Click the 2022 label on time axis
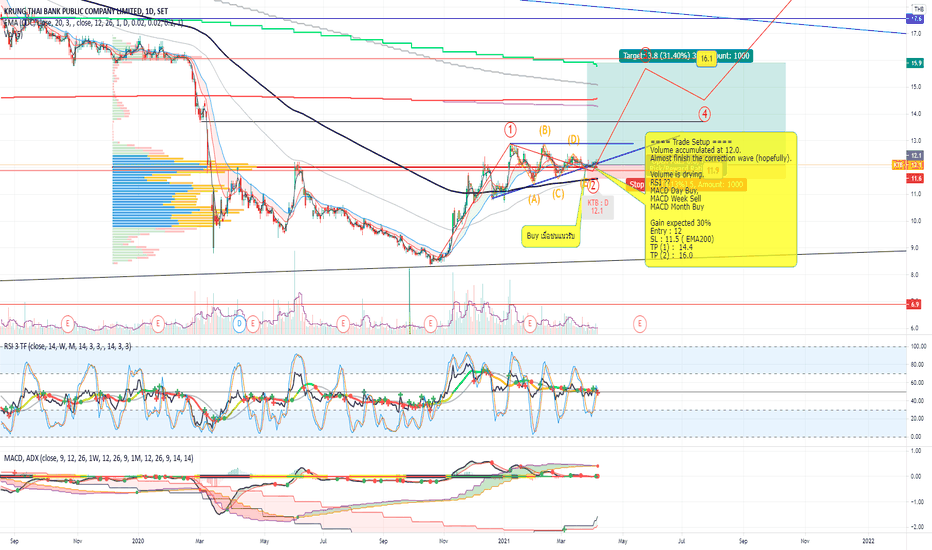Image resolution: width=932 pixels, height=550 pixels. click(868, 540)
